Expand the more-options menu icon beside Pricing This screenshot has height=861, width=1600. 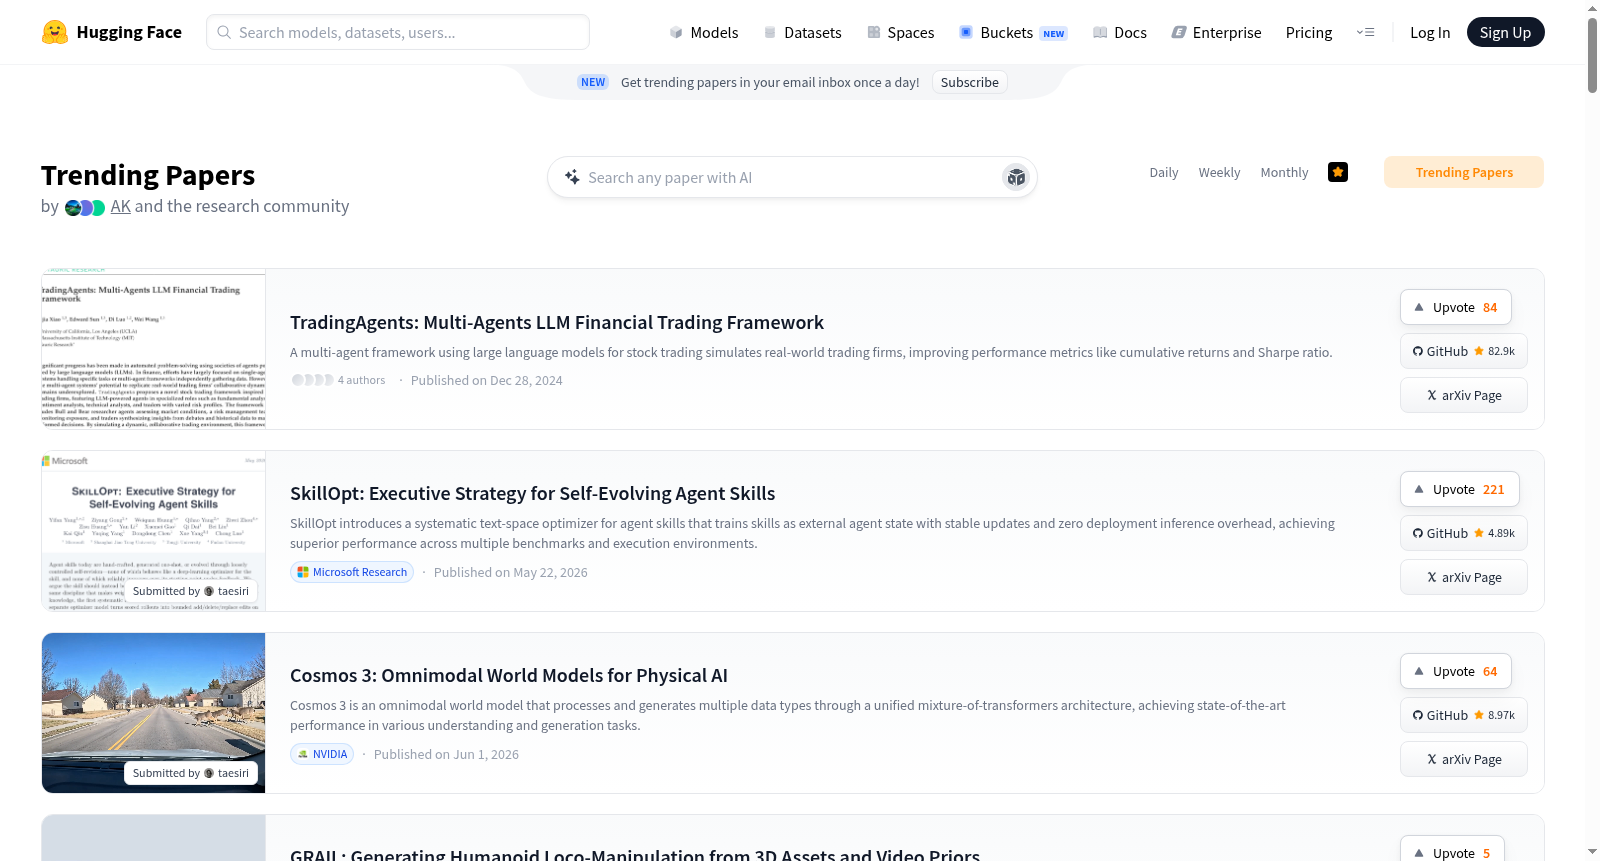[1365, 32]
